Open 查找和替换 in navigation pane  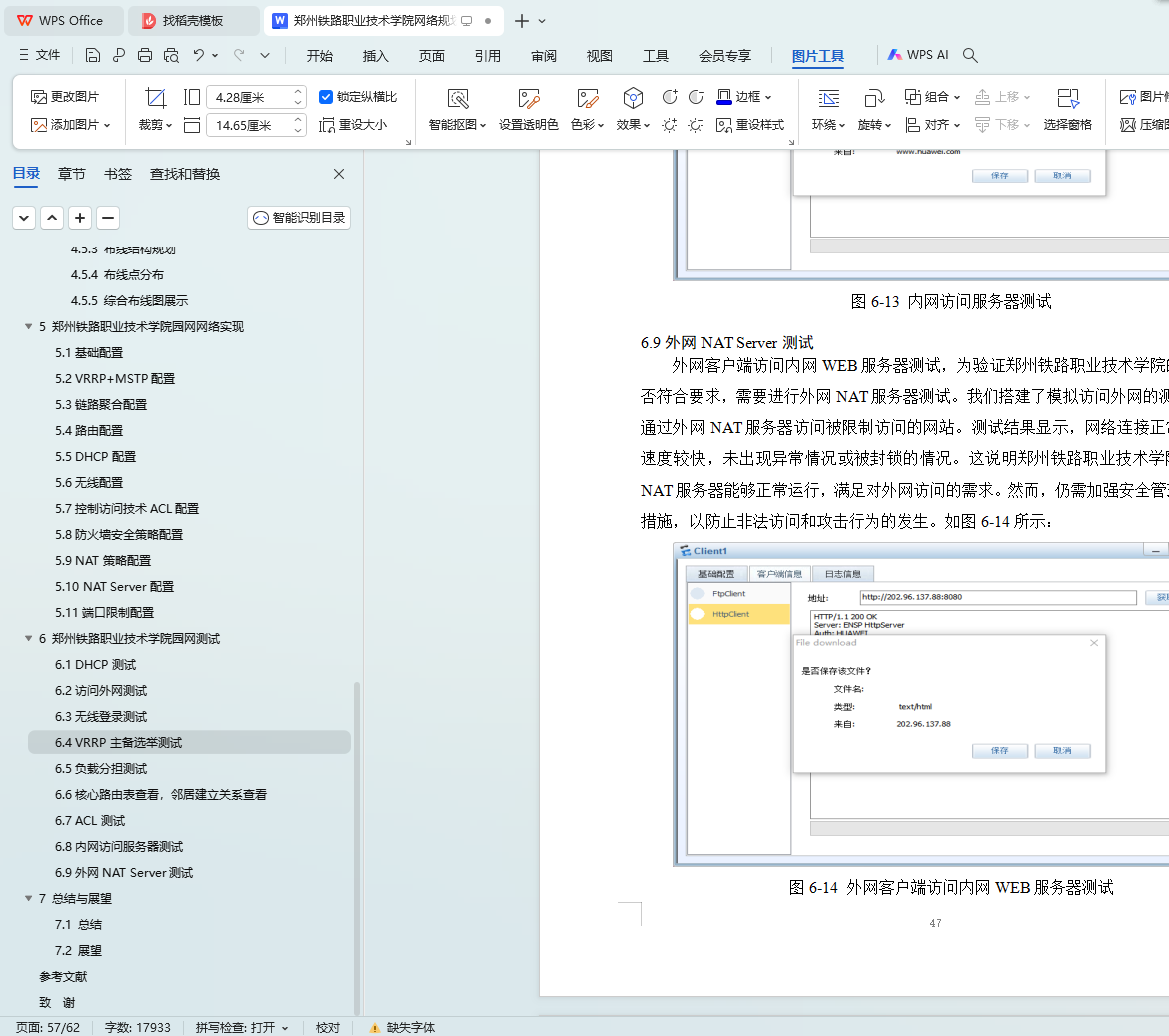click(x=185, y=174)
